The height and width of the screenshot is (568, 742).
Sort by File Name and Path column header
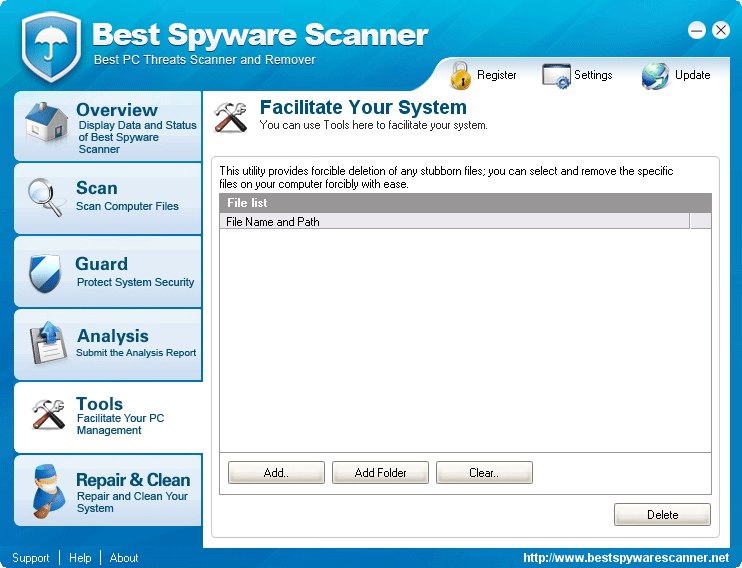pos(454,222)
